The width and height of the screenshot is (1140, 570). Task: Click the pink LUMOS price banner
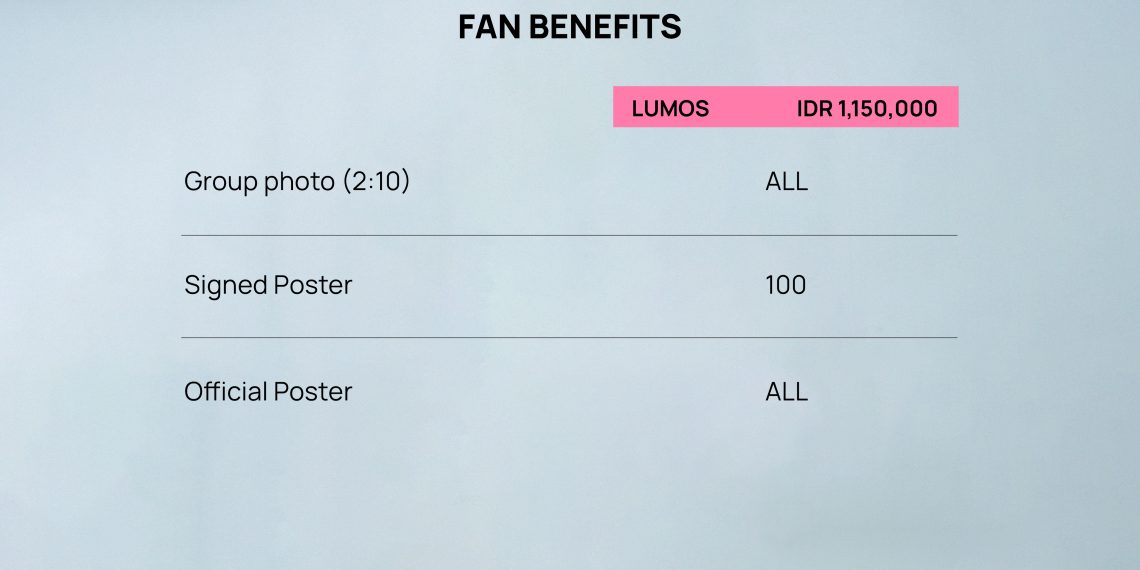coord(785,107)
